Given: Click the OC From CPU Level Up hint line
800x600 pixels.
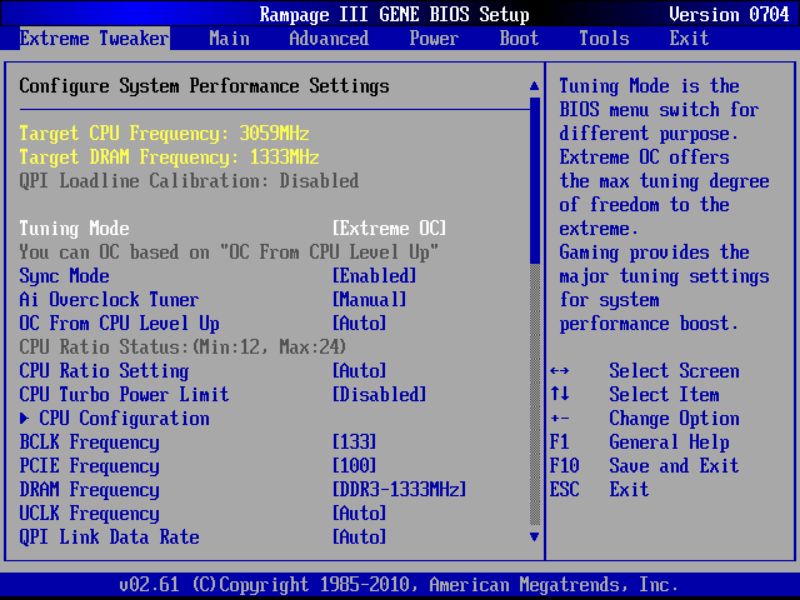Looking at the screenshot, I should tap(229, 252).
